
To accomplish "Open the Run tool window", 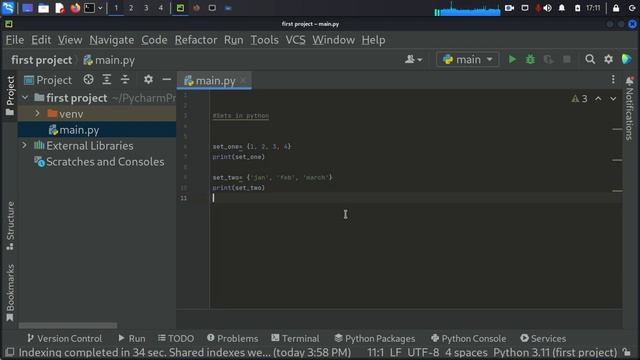I will [131, 338].
